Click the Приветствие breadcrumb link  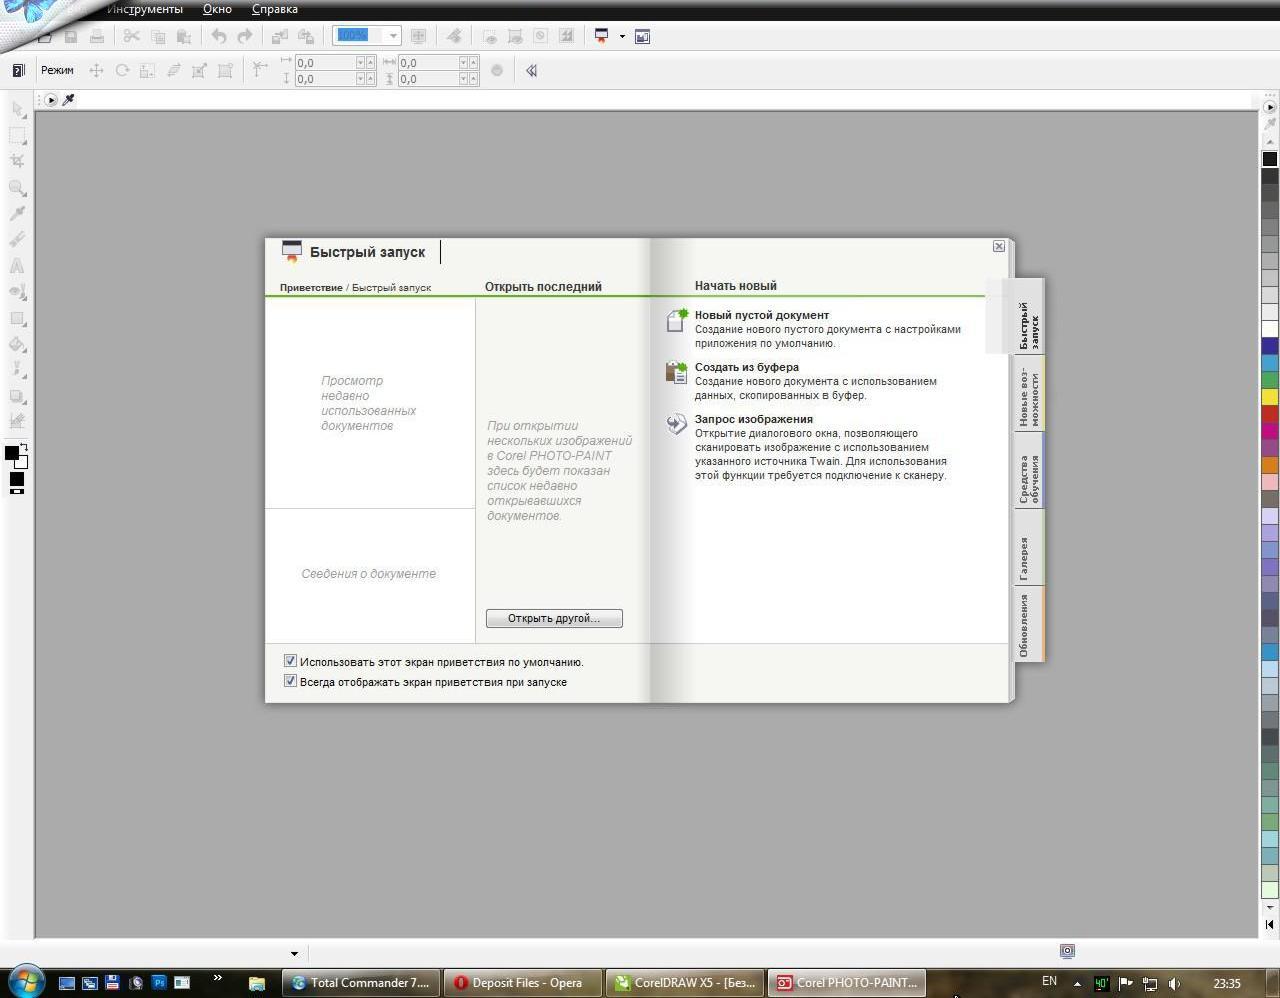click(311, 287)
